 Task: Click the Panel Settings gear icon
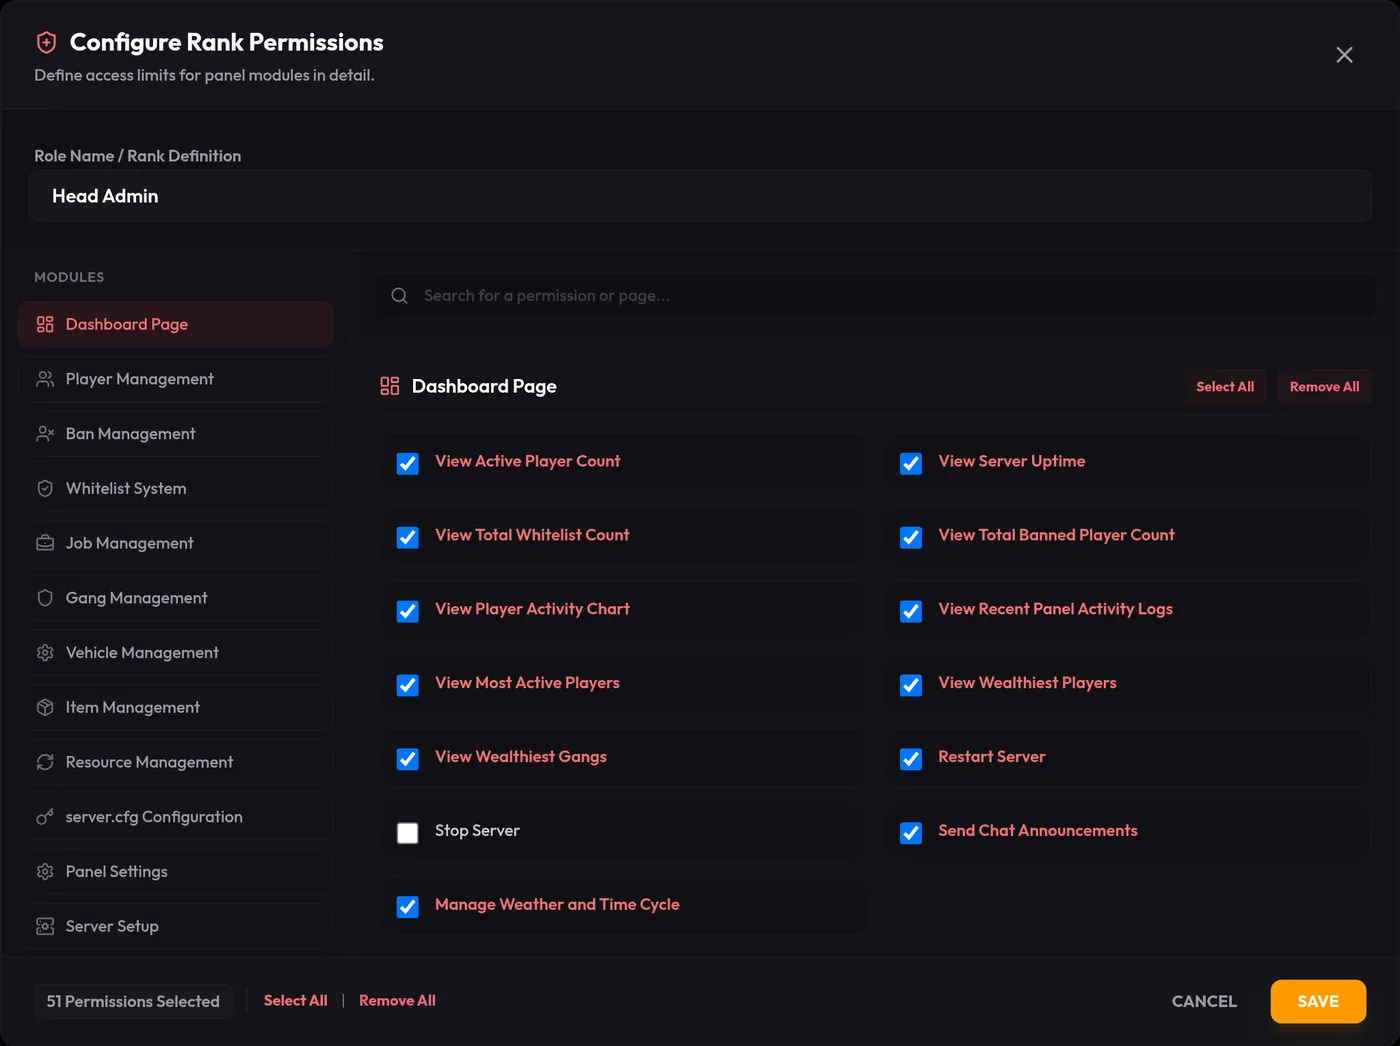pyautogui.click(x=45, y=871)
